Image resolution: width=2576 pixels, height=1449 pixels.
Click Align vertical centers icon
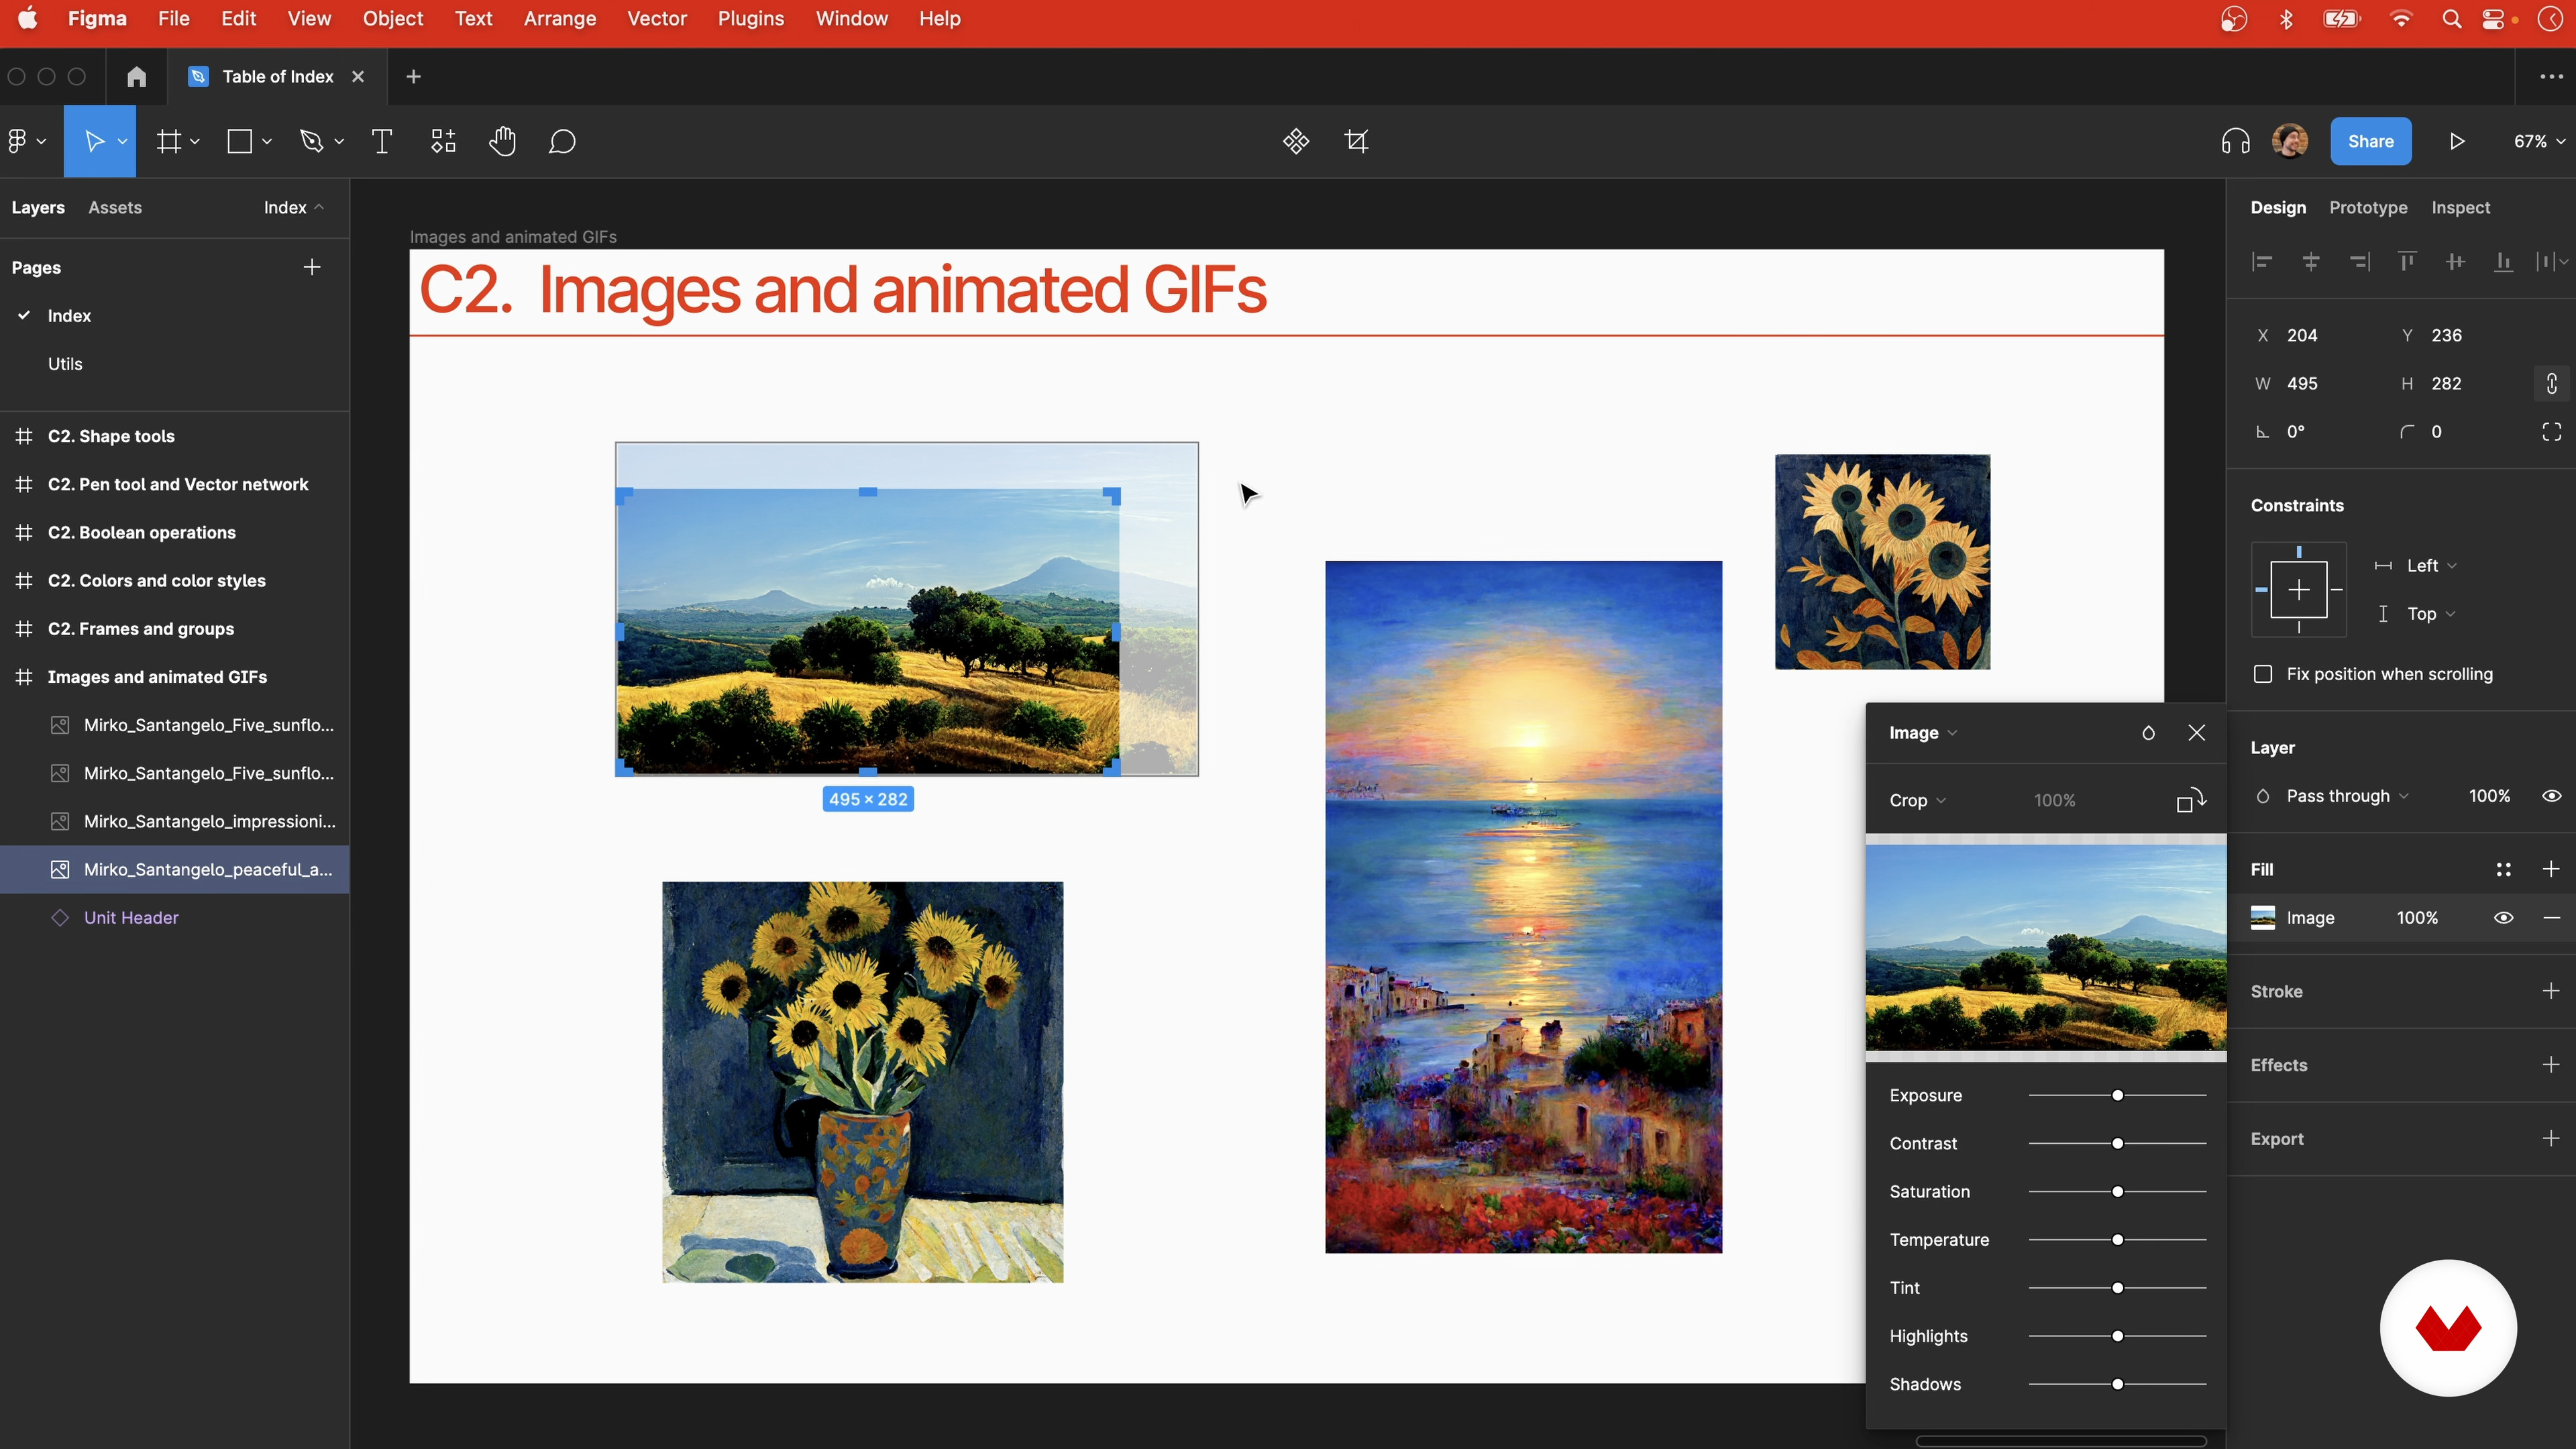tap(2455, 262)
